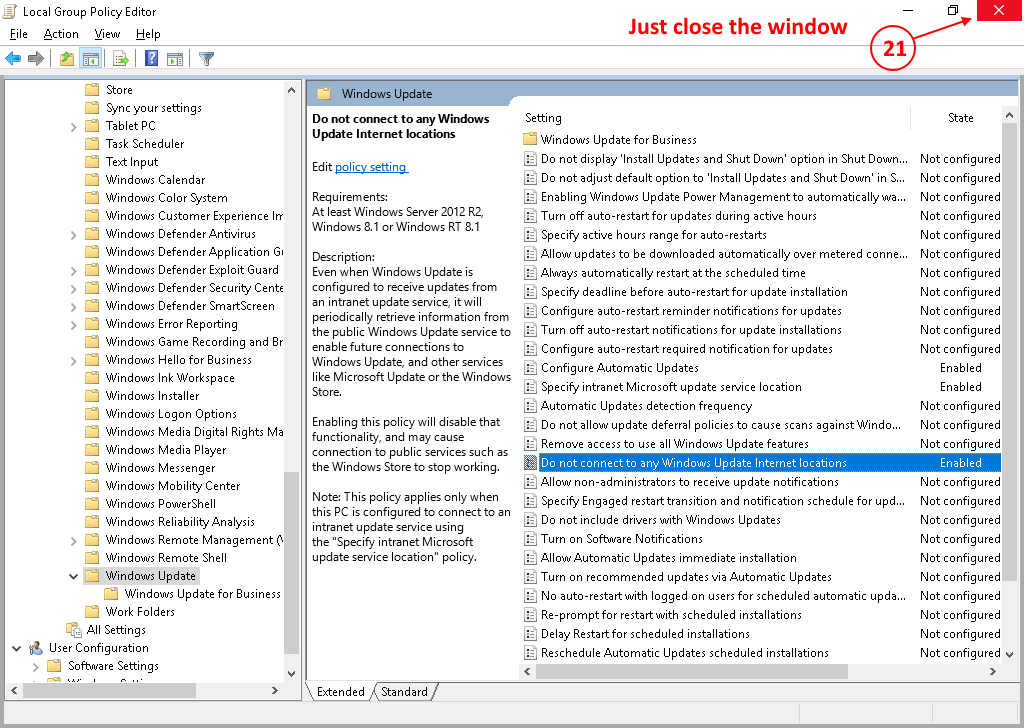This screenshot has height=728, width=1024.
Task: Select 'Windows Update for Business' under Windows Update in tree
Action: pyautogui.click(x=202, y=593)
